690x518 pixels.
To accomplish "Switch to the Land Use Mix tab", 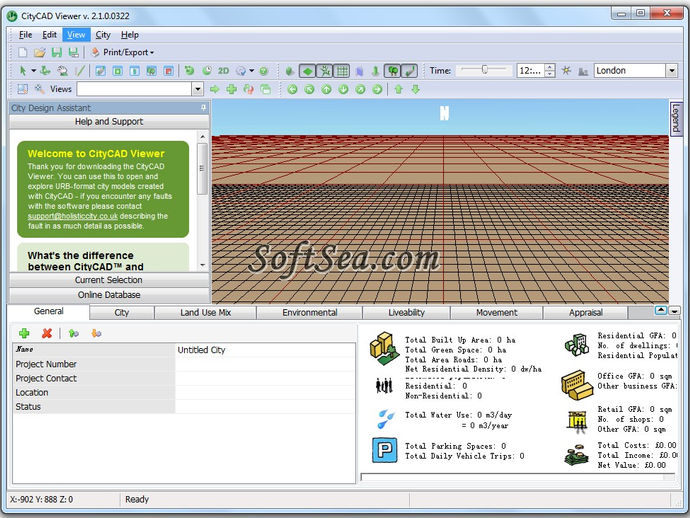I will tap(205, 312).
